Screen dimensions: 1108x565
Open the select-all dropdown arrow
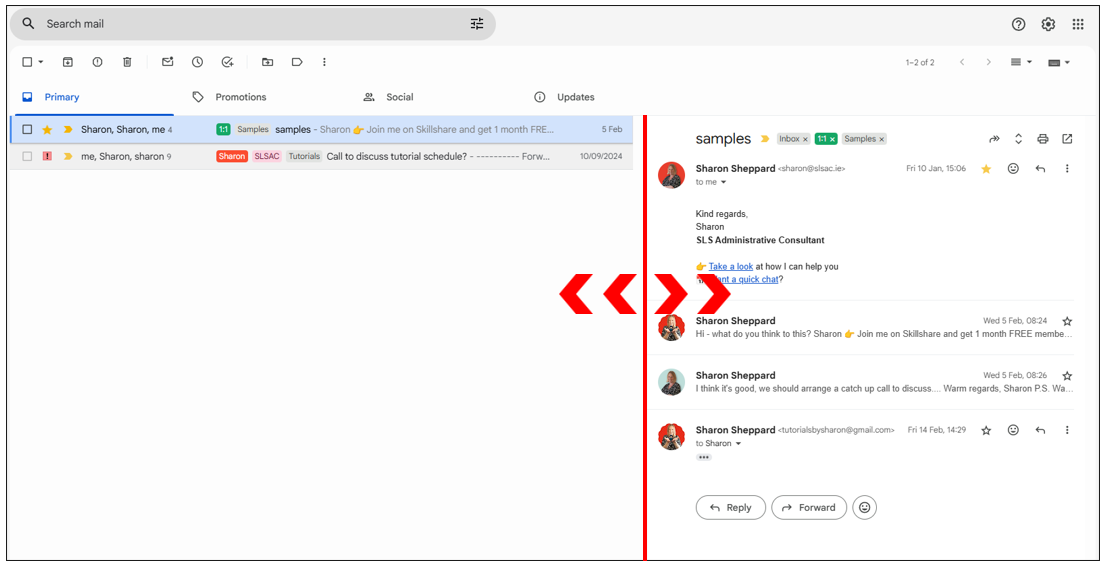pos(41,62)
